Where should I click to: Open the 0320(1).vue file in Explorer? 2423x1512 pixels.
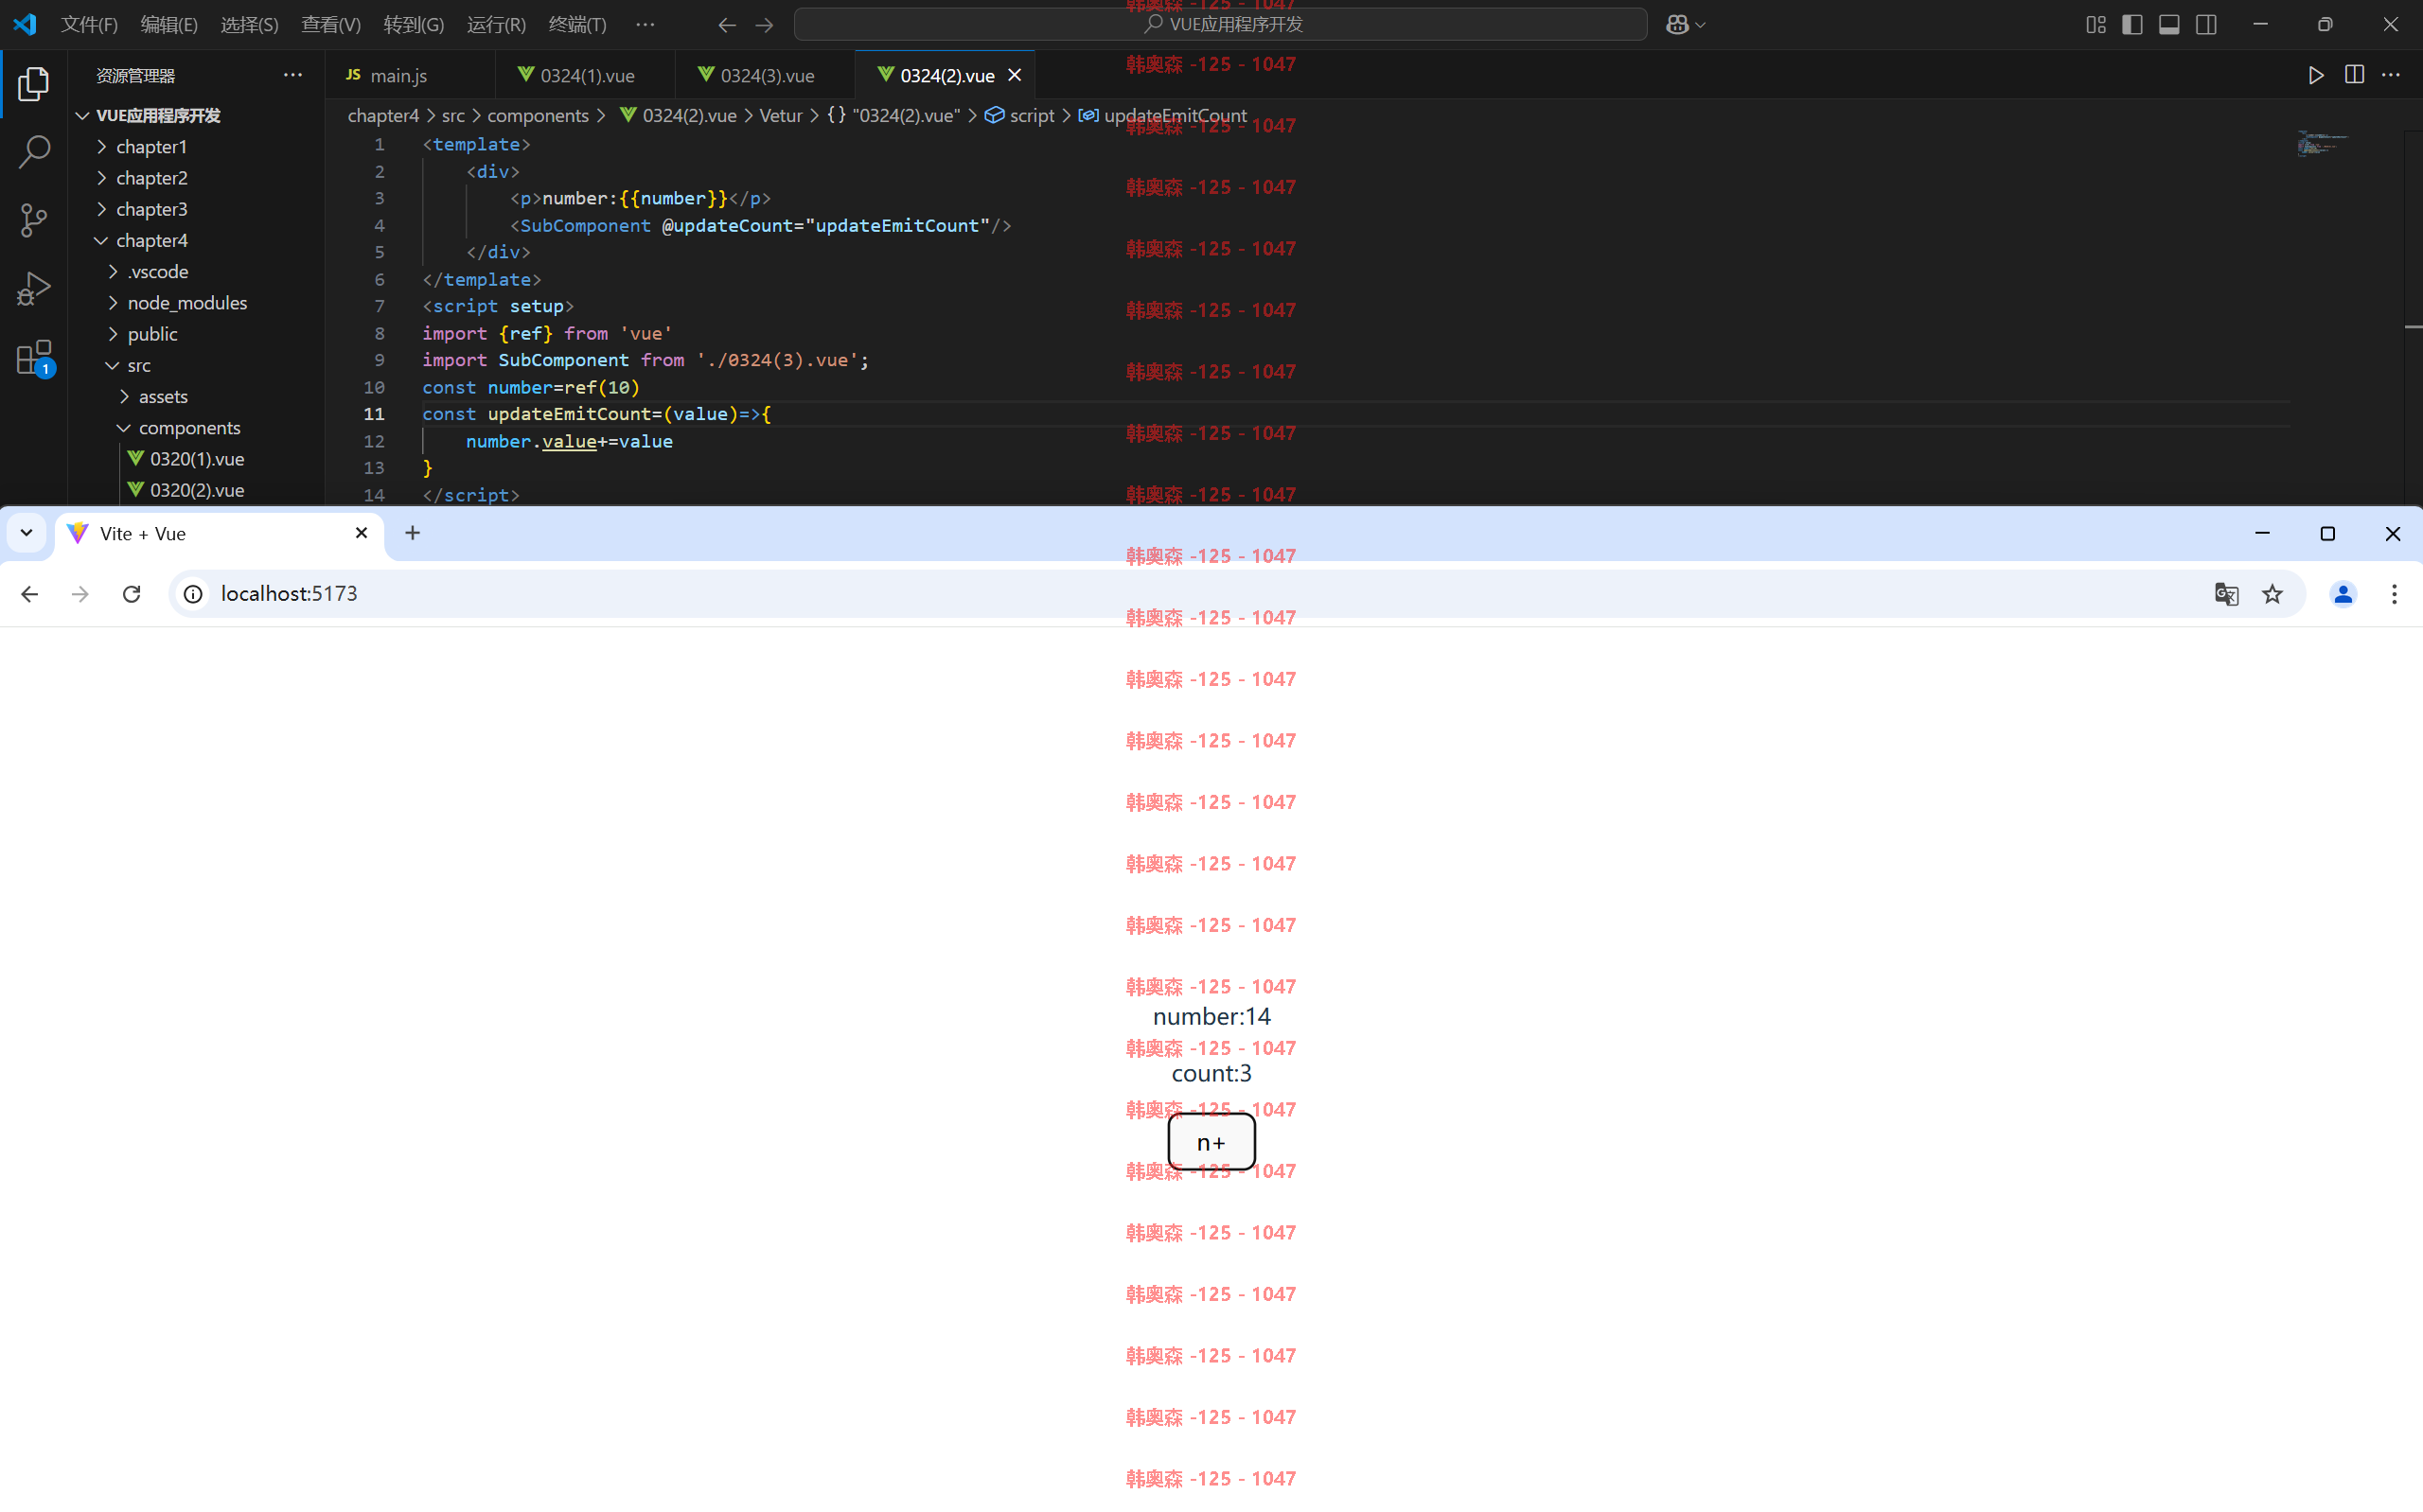coord(196,459)
